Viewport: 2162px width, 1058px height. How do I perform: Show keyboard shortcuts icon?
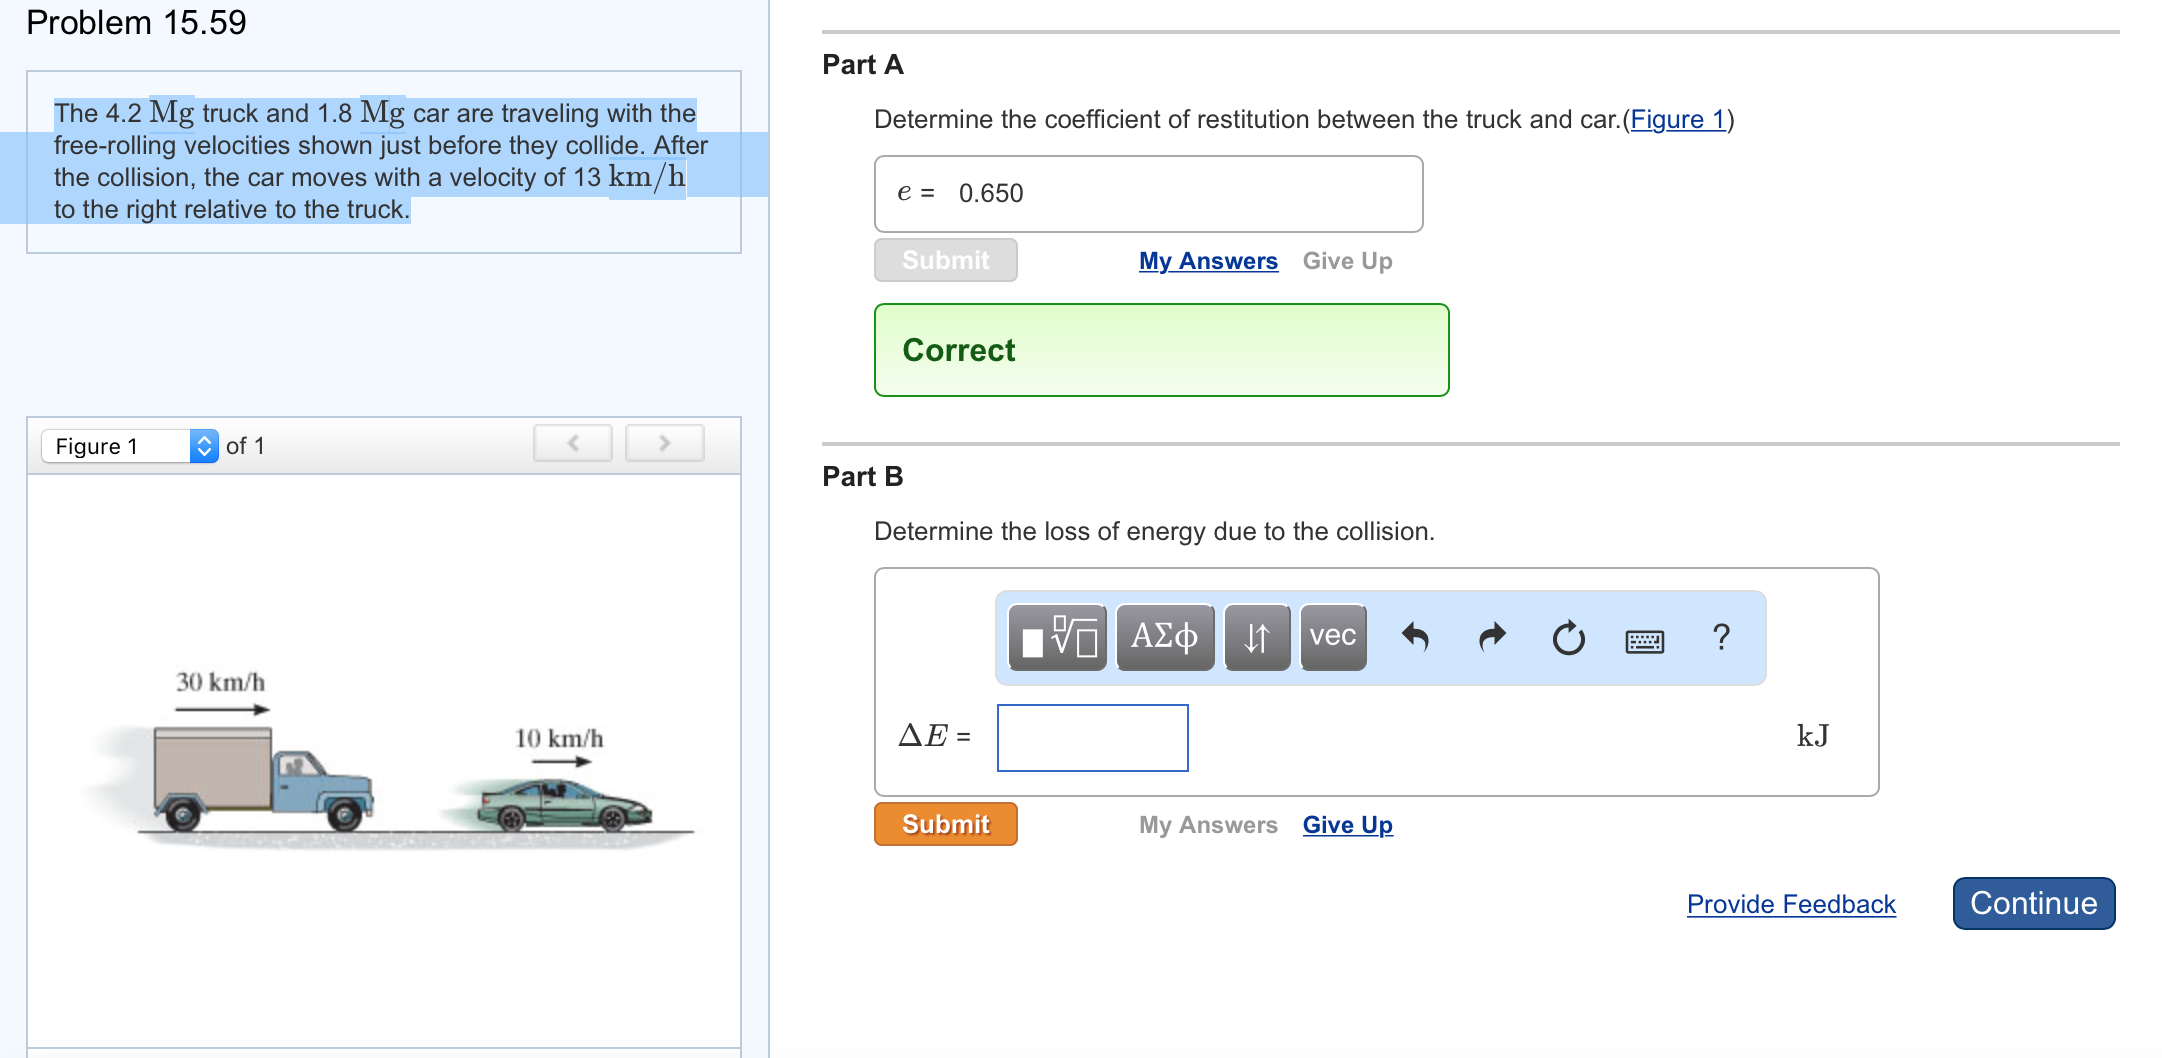1645,641
